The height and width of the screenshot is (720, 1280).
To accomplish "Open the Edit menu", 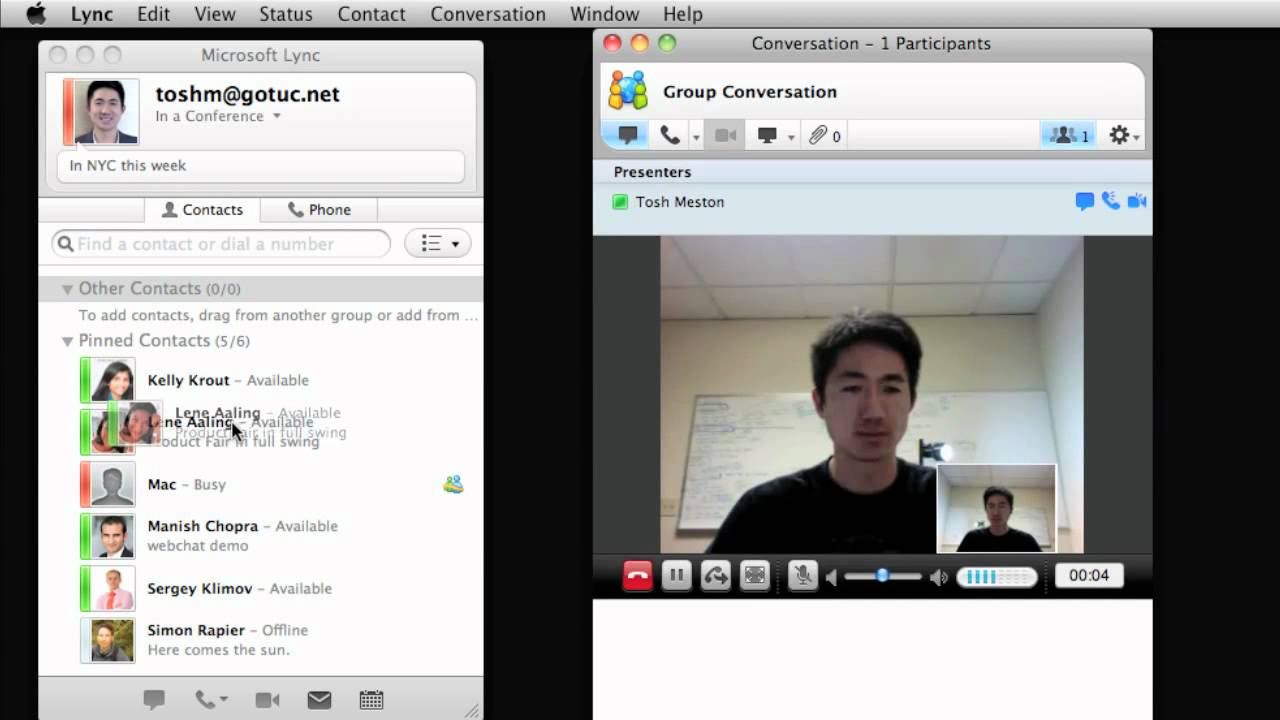I will [153, 14].
